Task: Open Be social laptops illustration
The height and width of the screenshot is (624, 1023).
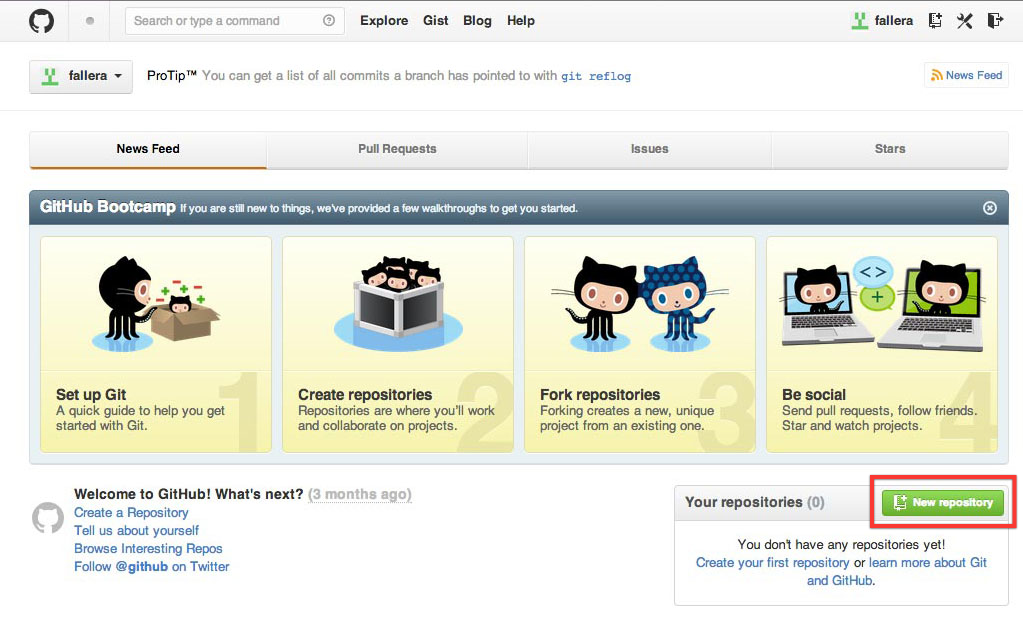Action: [x=882, y=304]
